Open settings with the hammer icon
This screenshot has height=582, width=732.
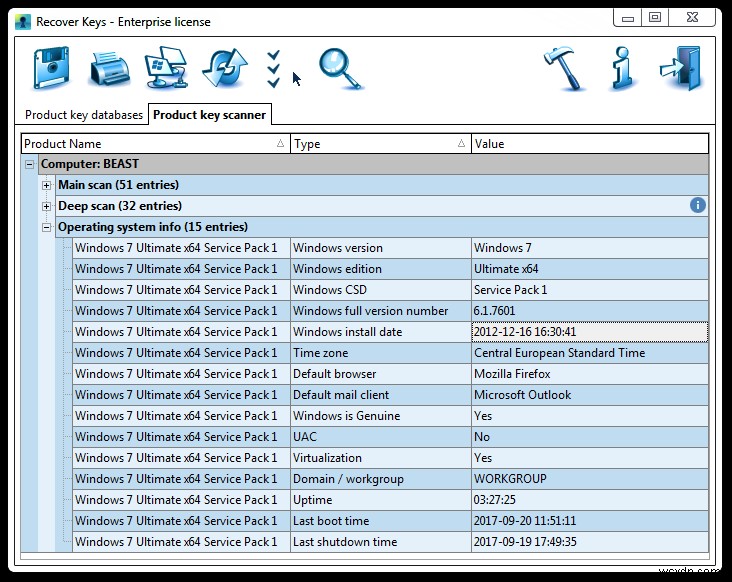click(565, 68)
